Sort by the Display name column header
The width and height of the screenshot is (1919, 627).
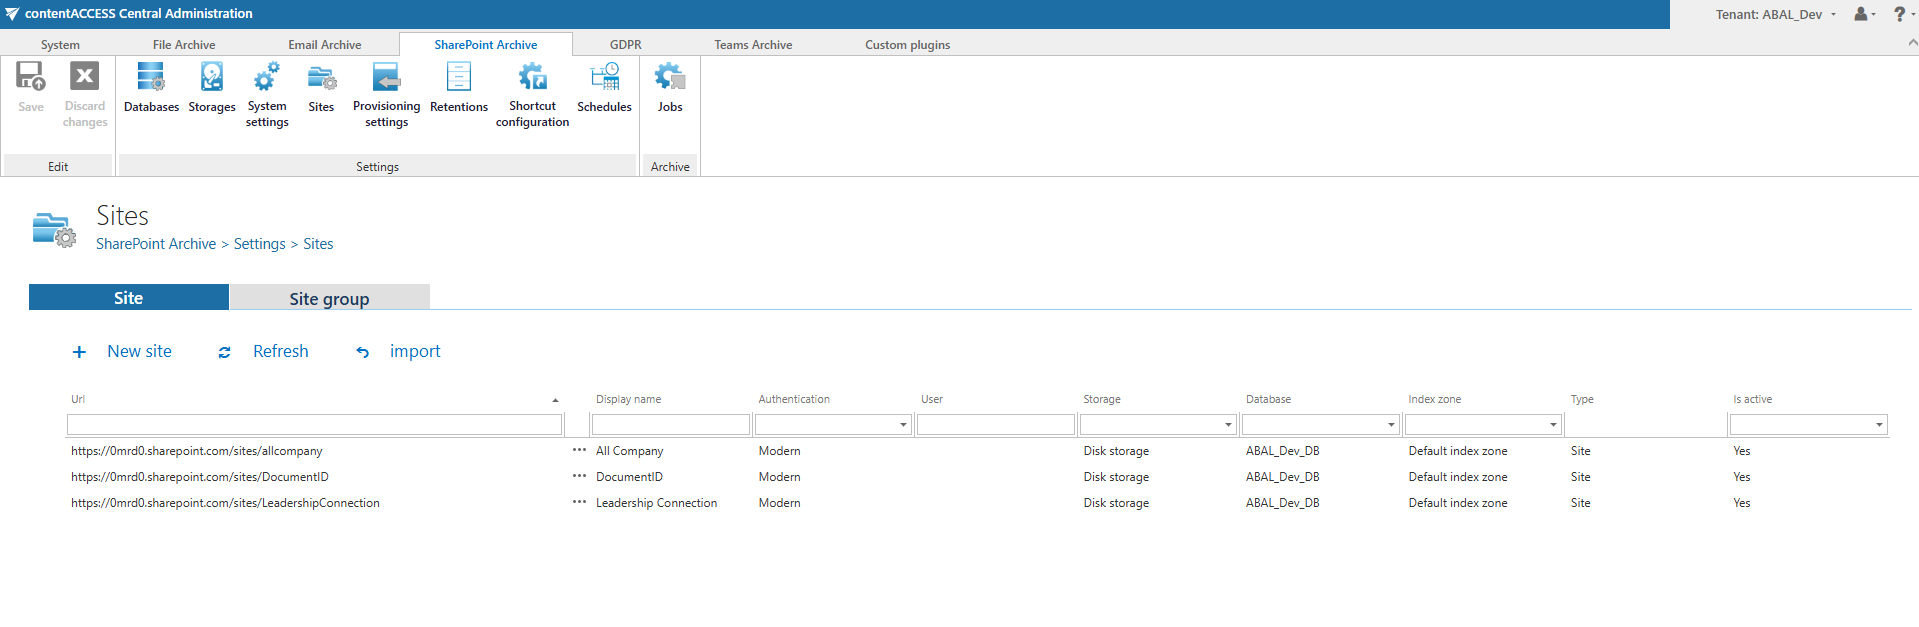click(629, 399)
